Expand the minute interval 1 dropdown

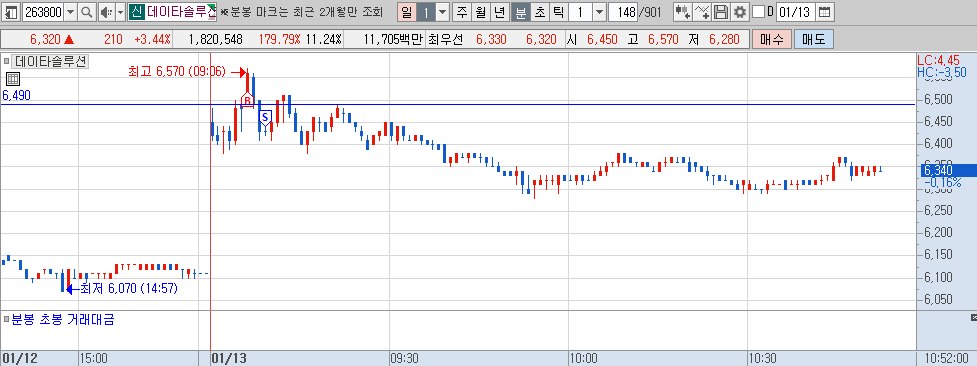coord(599,11)
